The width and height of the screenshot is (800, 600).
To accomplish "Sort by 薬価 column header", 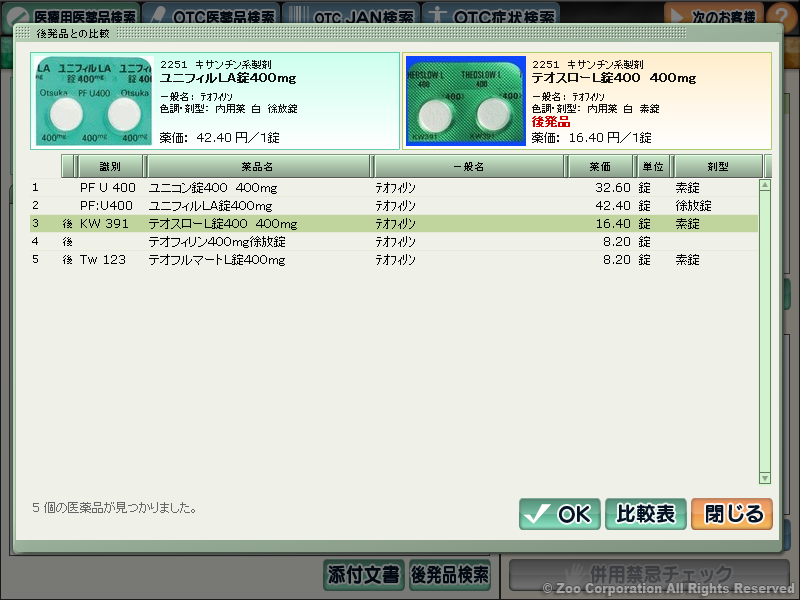I will pyautogui.click(x=600, y=166).
